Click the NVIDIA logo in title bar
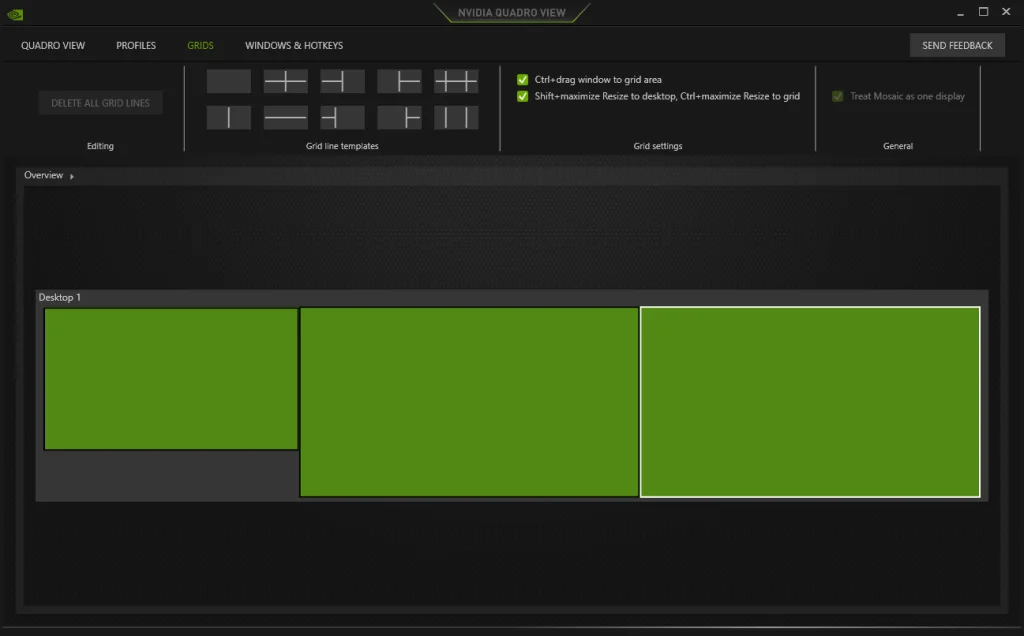 (x=15, y=14)
